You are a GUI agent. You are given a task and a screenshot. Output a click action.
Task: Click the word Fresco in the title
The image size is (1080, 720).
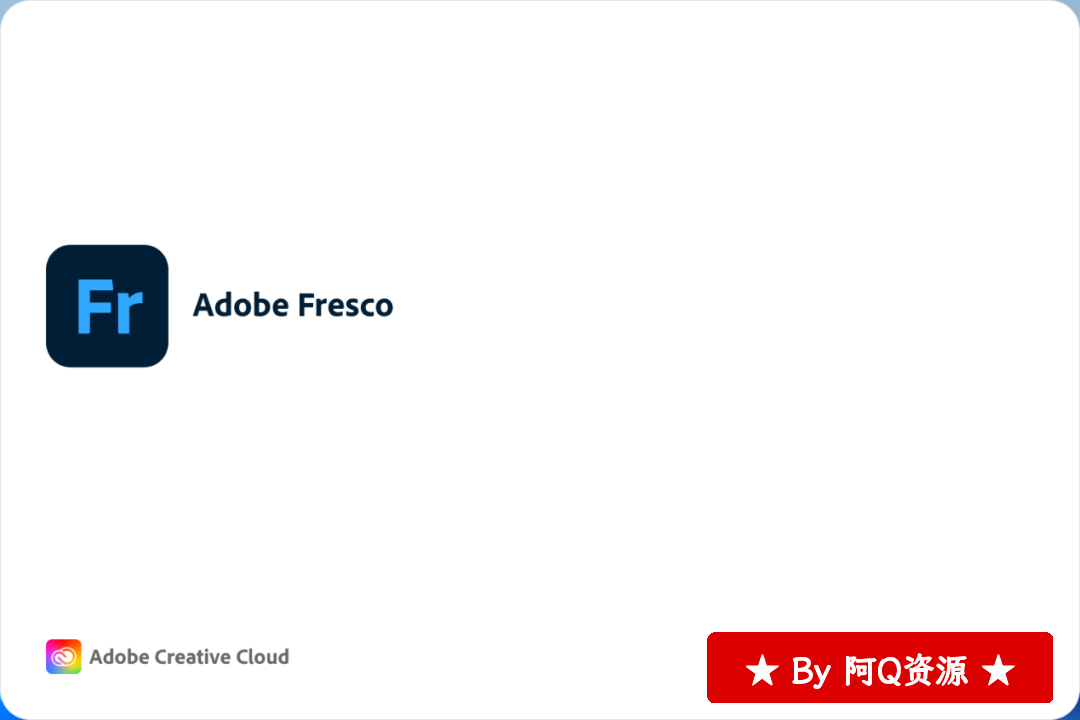[x=346, y=305]
